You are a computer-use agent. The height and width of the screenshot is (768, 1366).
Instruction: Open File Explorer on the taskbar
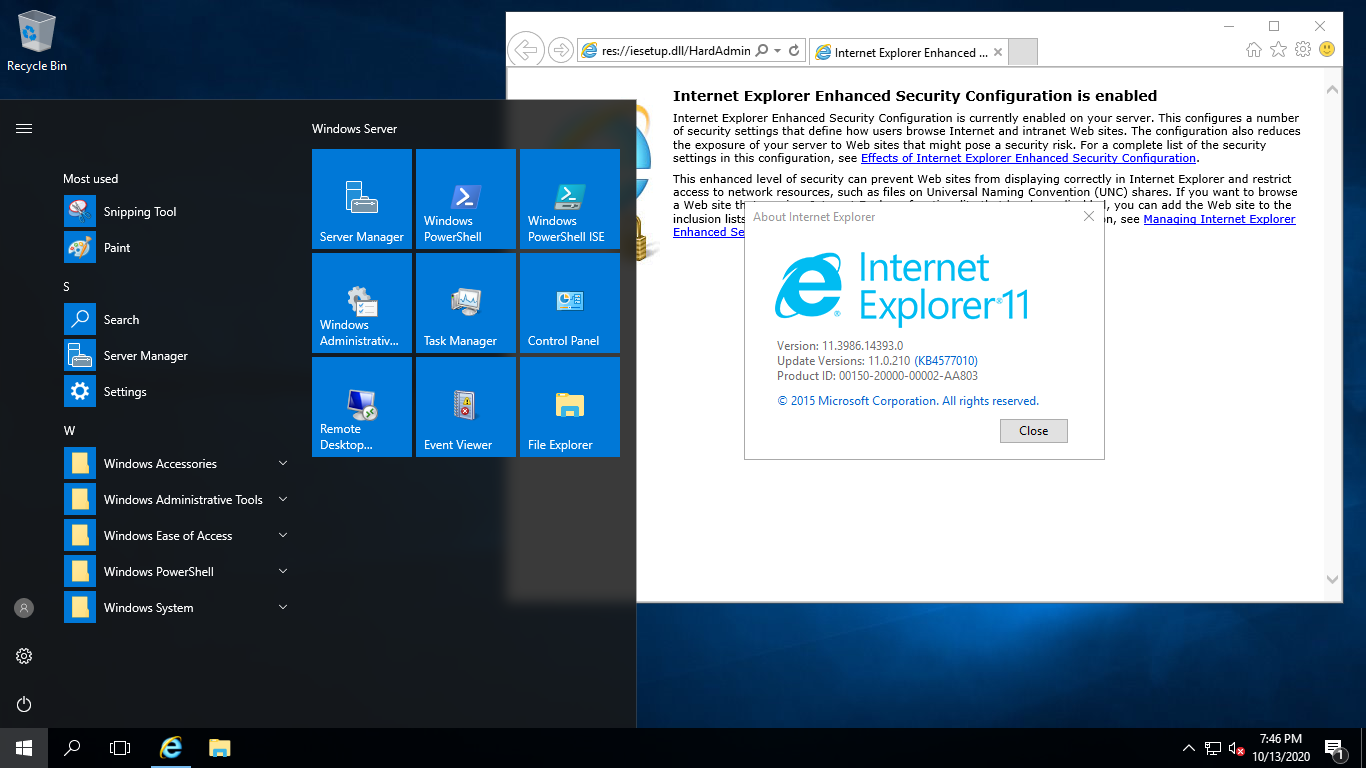[x=220, y=748]
